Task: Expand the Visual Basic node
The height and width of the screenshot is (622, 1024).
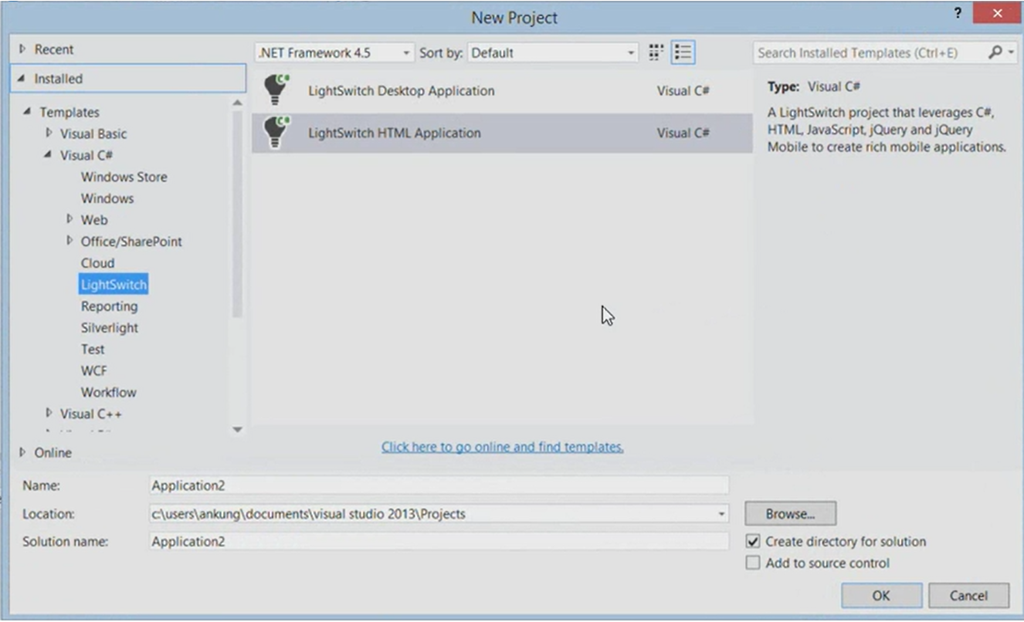Action: click(x=49, y=133)
